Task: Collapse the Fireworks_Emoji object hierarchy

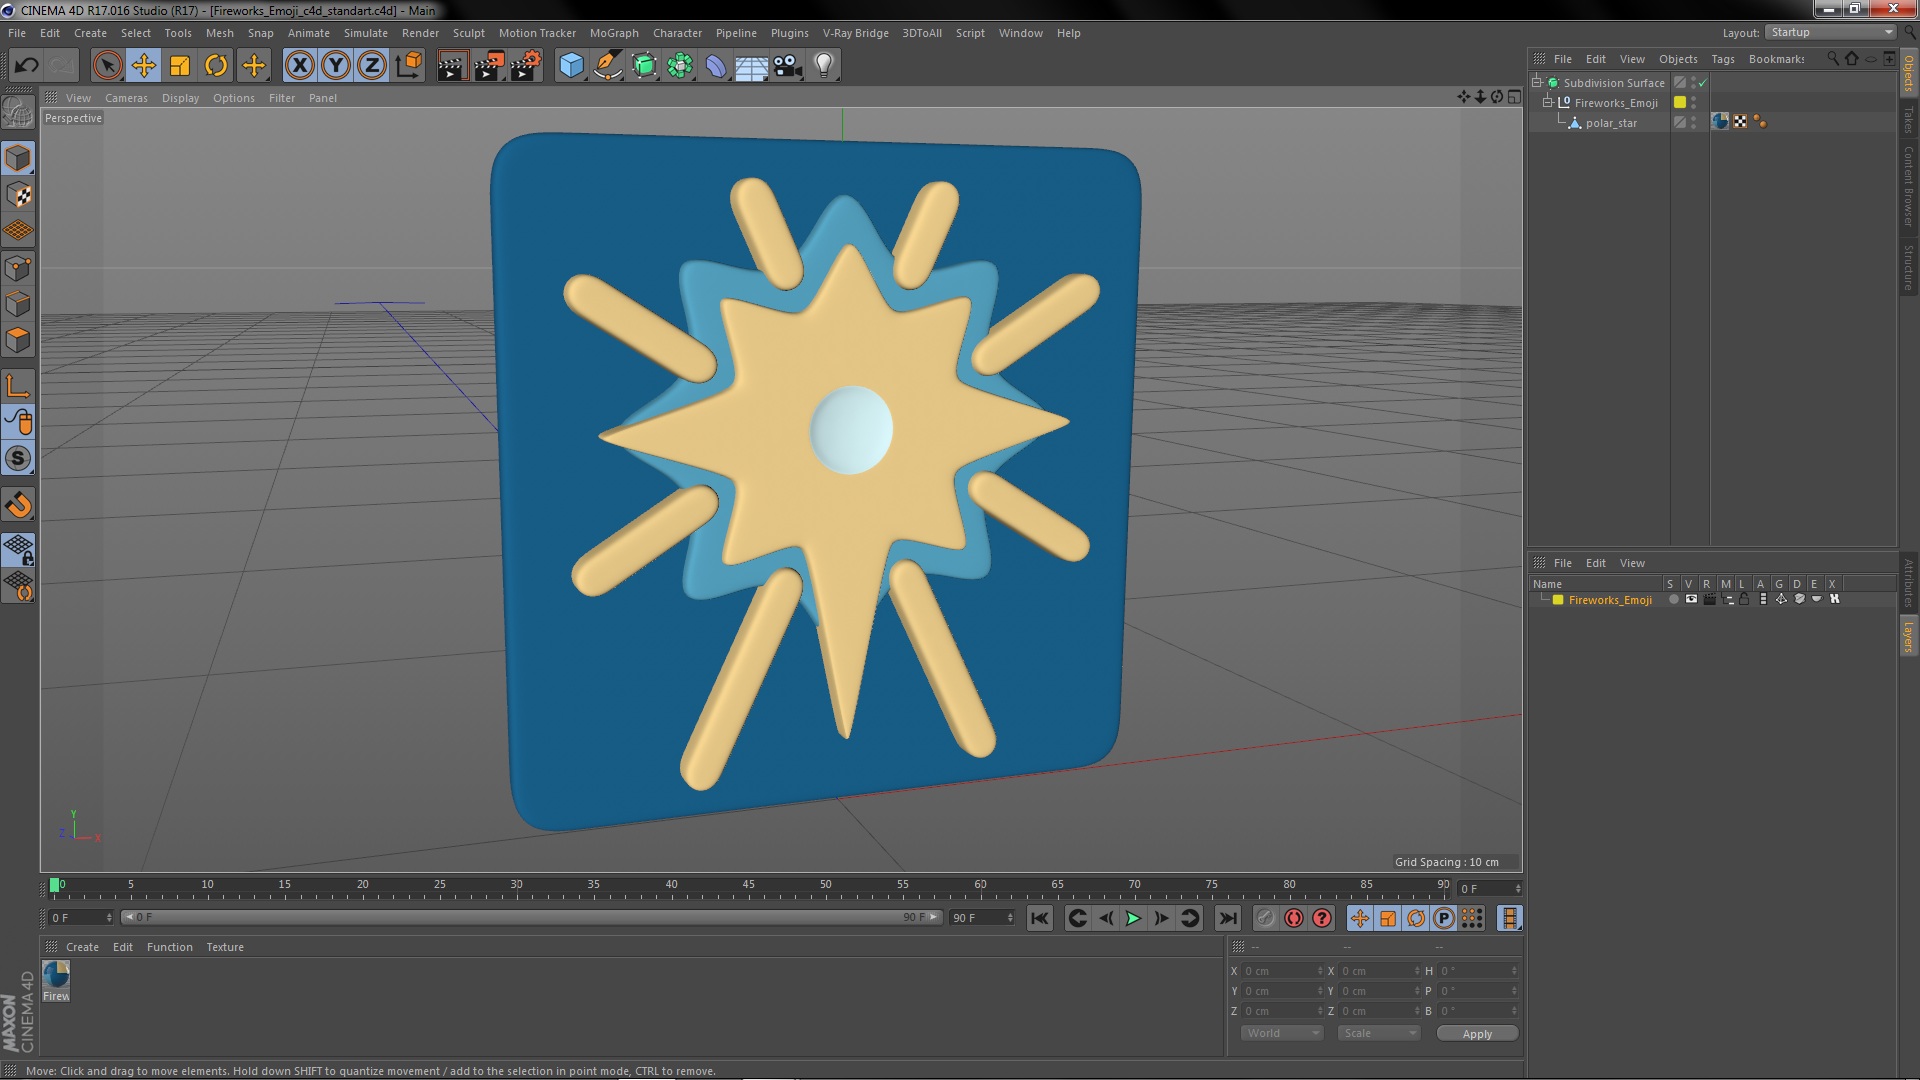Action: [1548, 102]
